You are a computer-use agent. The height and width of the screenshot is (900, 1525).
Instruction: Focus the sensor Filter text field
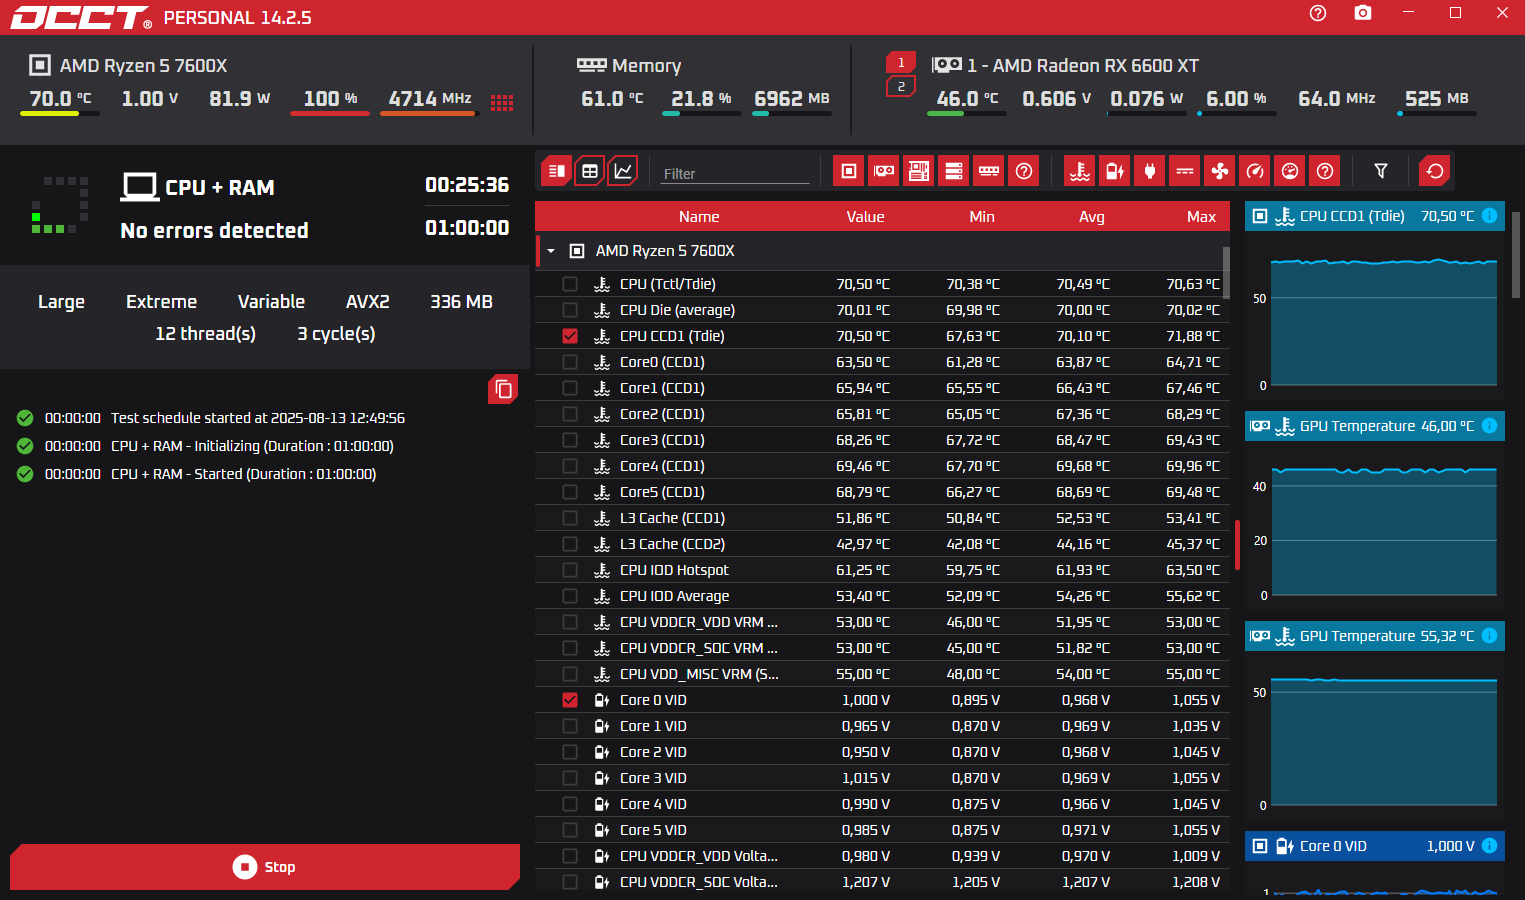coord(735,173)
